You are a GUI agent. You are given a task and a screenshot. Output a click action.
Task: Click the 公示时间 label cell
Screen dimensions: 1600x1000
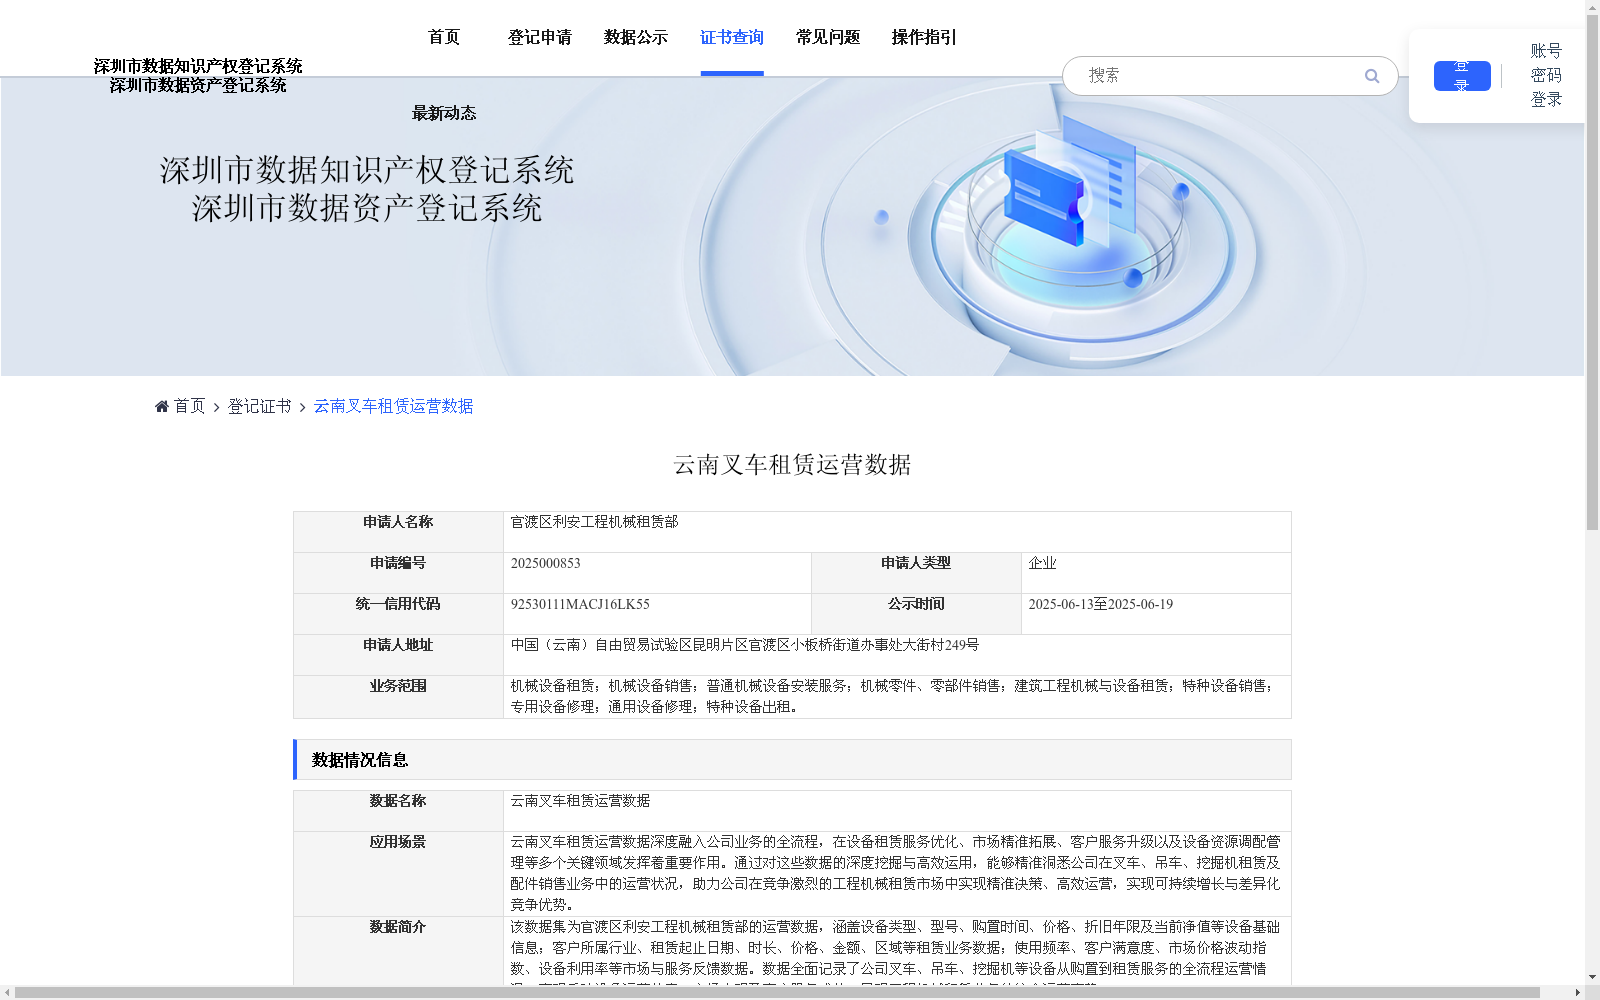(916, 614)
